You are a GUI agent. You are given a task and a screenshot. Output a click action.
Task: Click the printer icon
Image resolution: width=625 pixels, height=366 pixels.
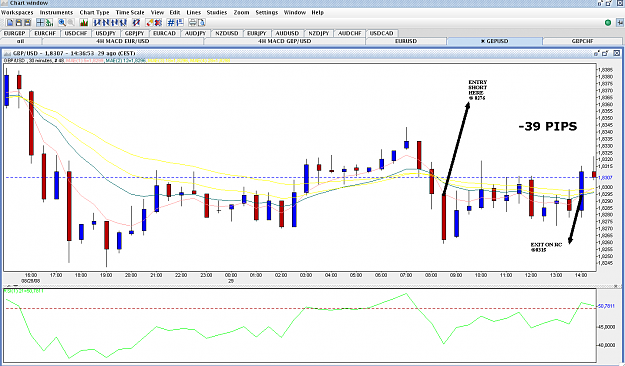pyautogui.click(x=193, y=23)
